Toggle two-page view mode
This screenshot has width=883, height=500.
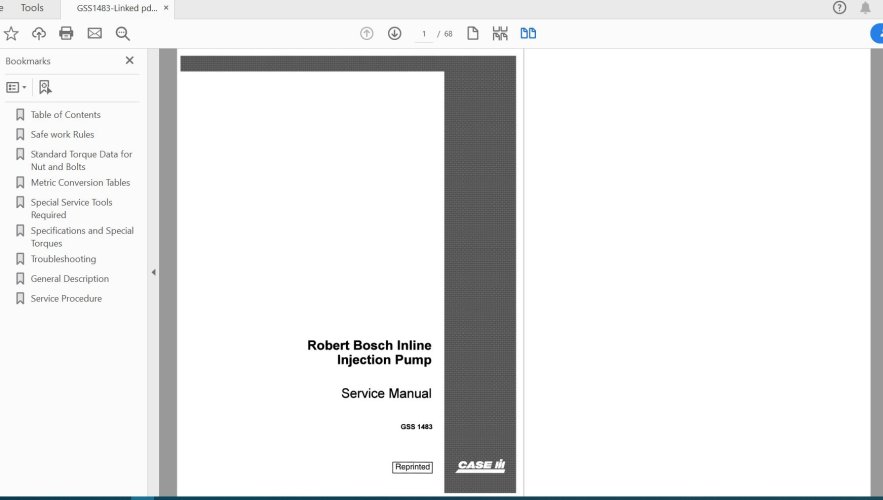pos(528,33)
